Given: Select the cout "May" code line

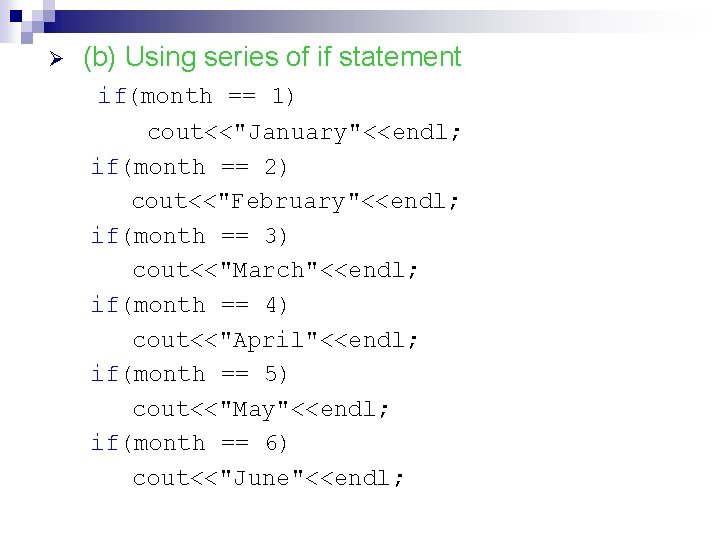Looking at the screenshot, I should point(262,409).
